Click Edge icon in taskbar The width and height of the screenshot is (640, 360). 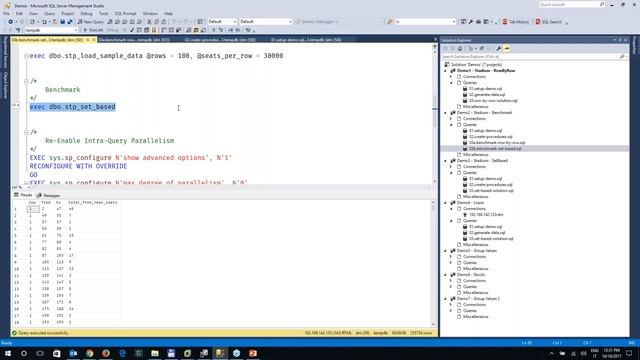[x=122, y=353]
